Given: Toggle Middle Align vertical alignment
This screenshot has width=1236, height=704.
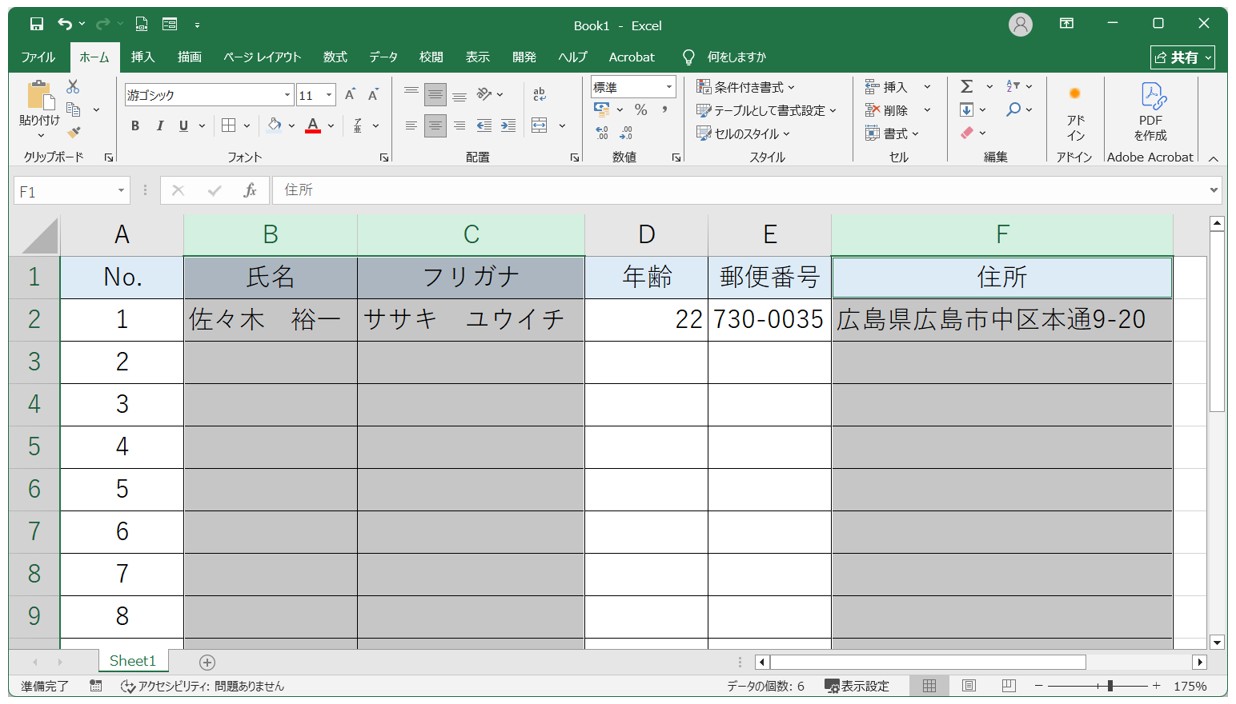Looking at the screenshot, I should point(435,95).
